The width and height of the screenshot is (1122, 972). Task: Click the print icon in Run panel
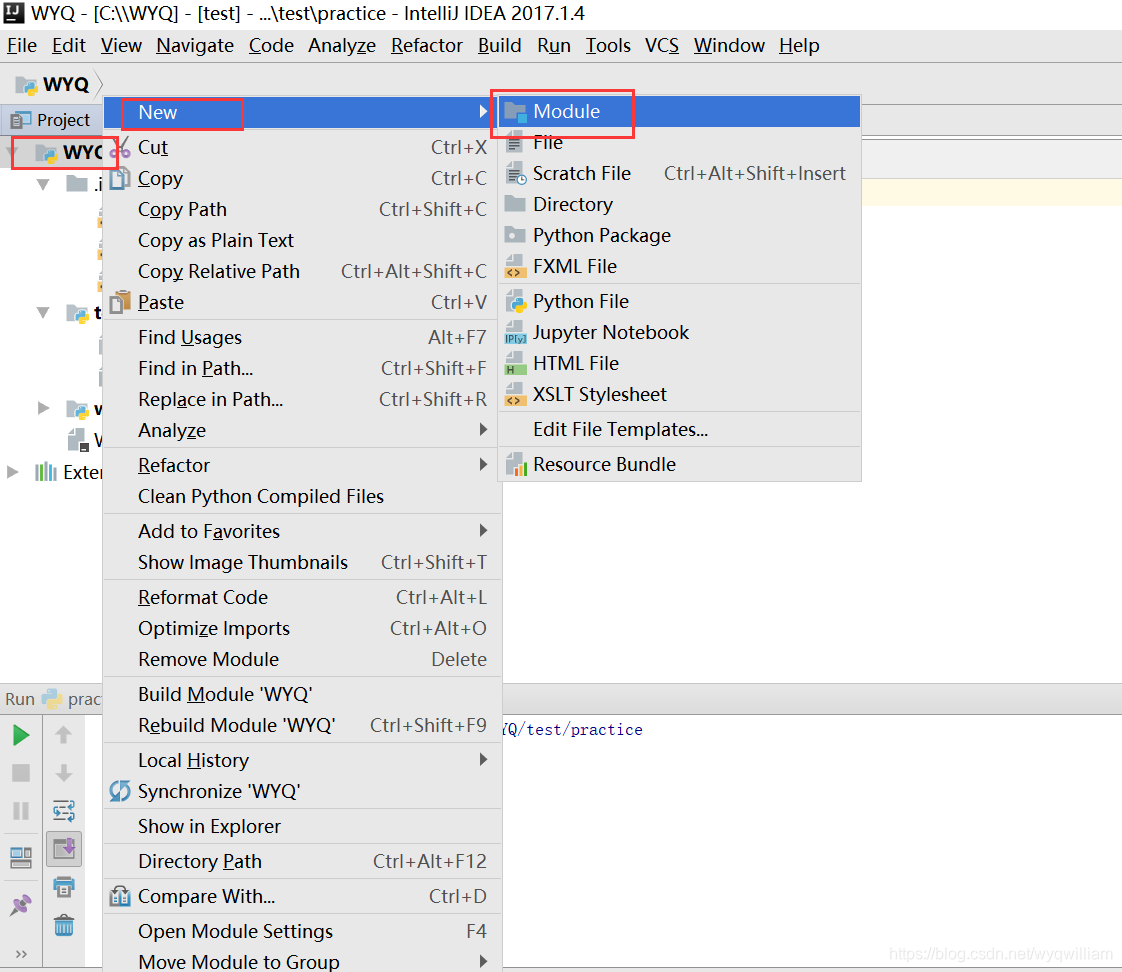(64, 888)
